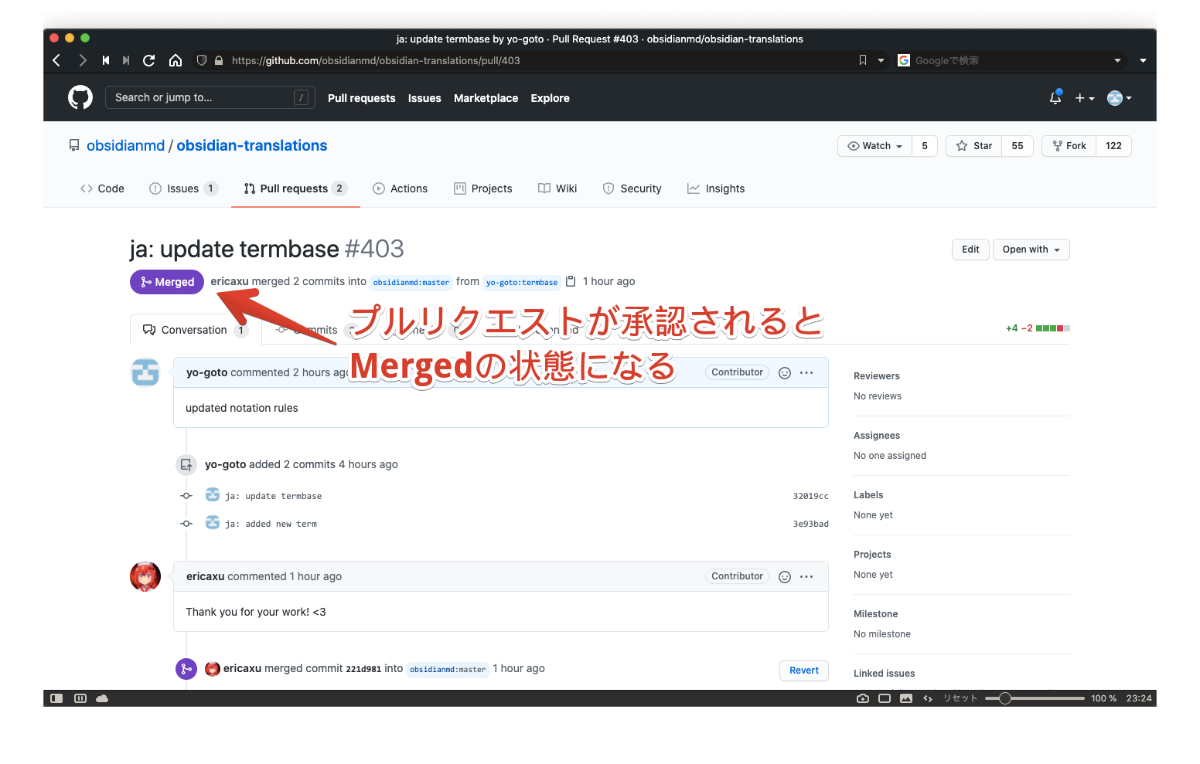The height and width of the screenshot is (764, 1200).
Task: Go back with the browser back arrow
Action: click(56, 60)
